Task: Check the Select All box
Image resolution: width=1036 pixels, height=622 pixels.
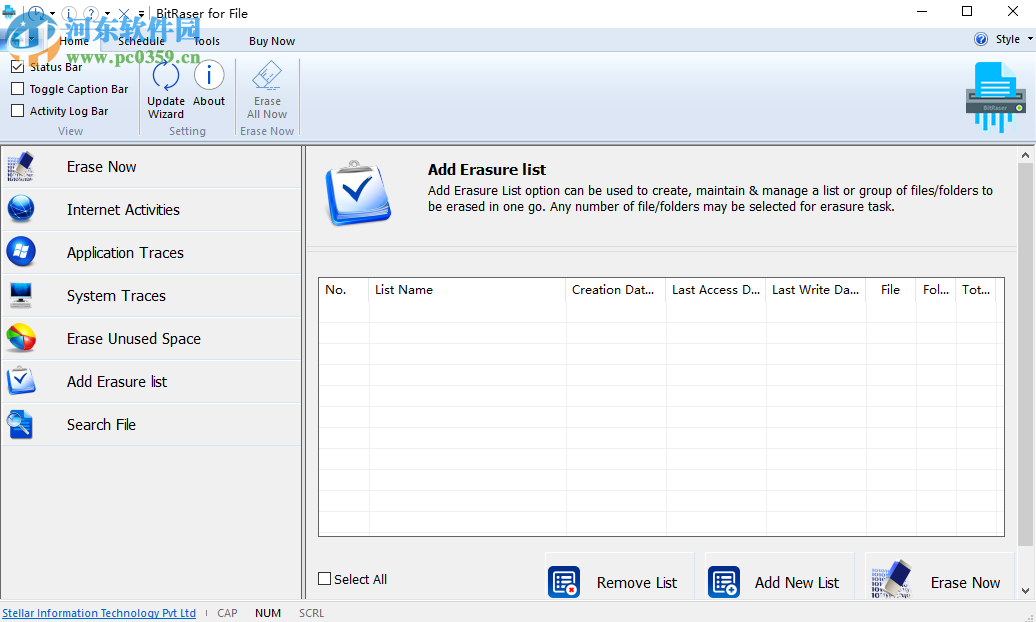Action: click(324, 579)
